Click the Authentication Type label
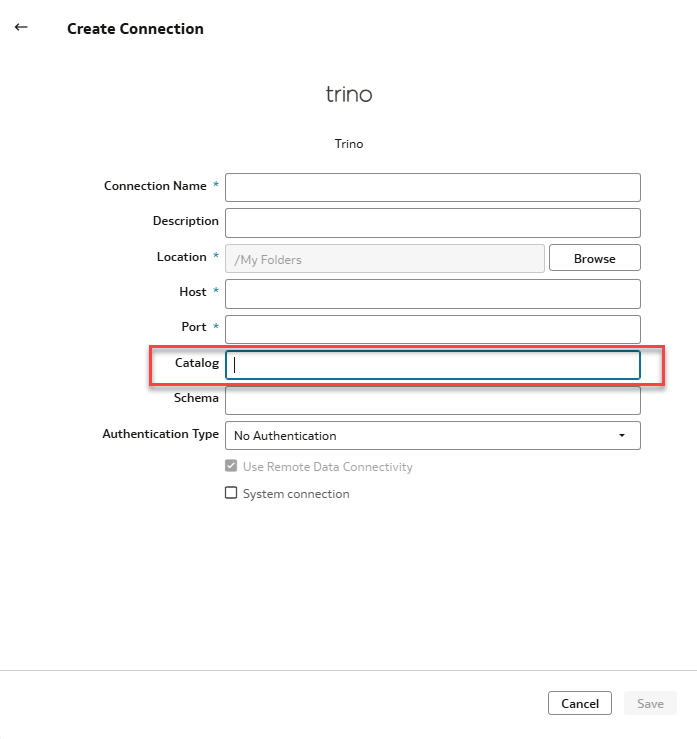Screen dimensions: 697x739 161,434
